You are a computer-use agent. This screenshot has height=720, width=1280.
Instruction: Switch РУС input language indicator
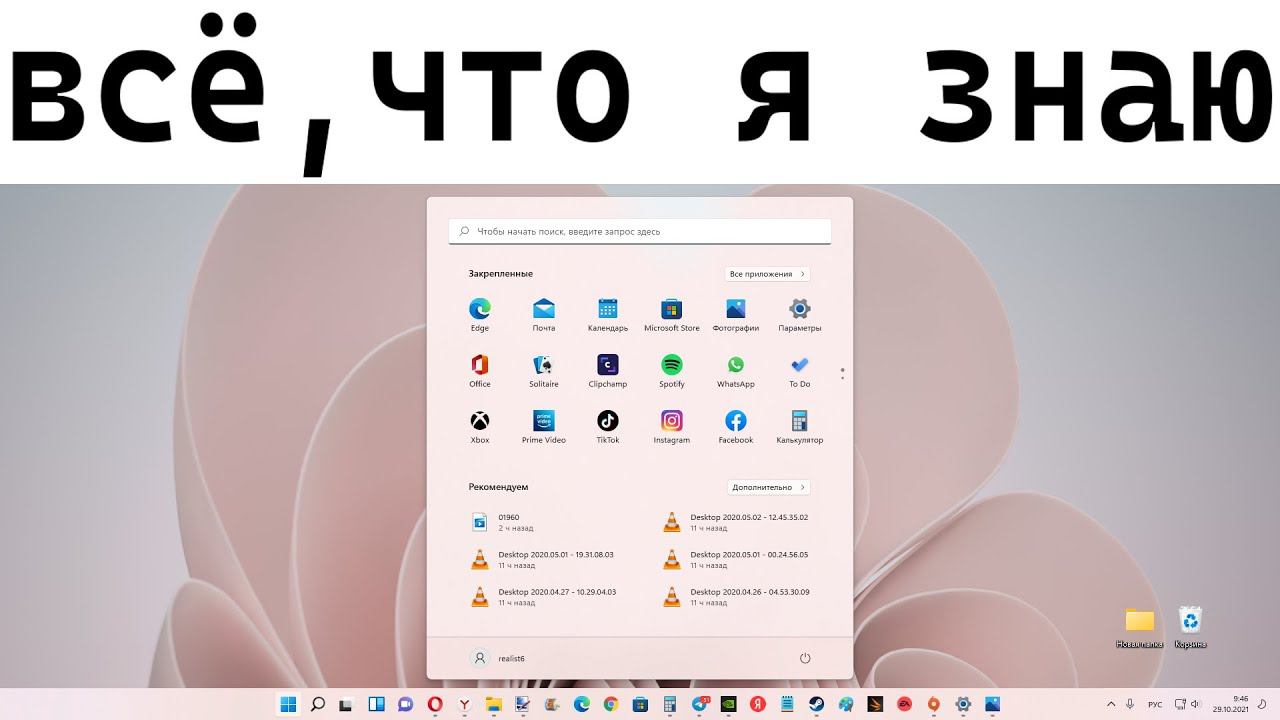coord(1155,704)
